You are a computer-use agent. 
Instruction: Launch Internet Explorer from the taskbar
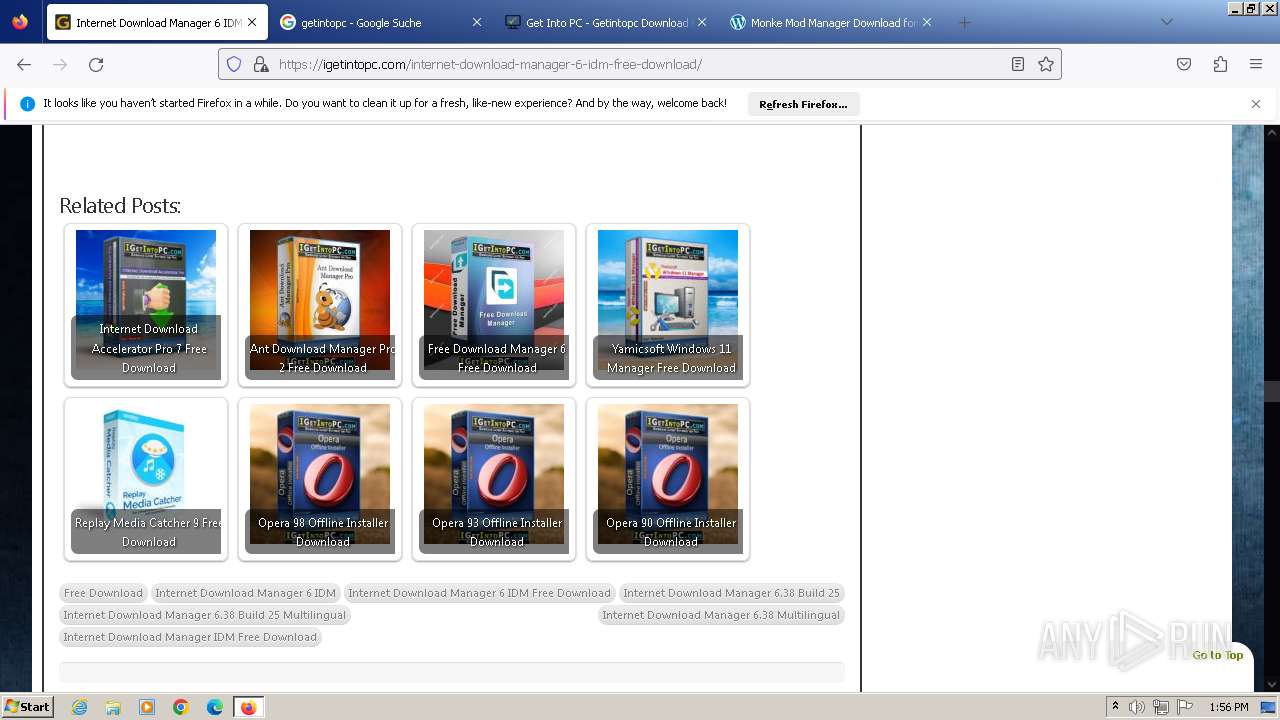click(79, 707)
